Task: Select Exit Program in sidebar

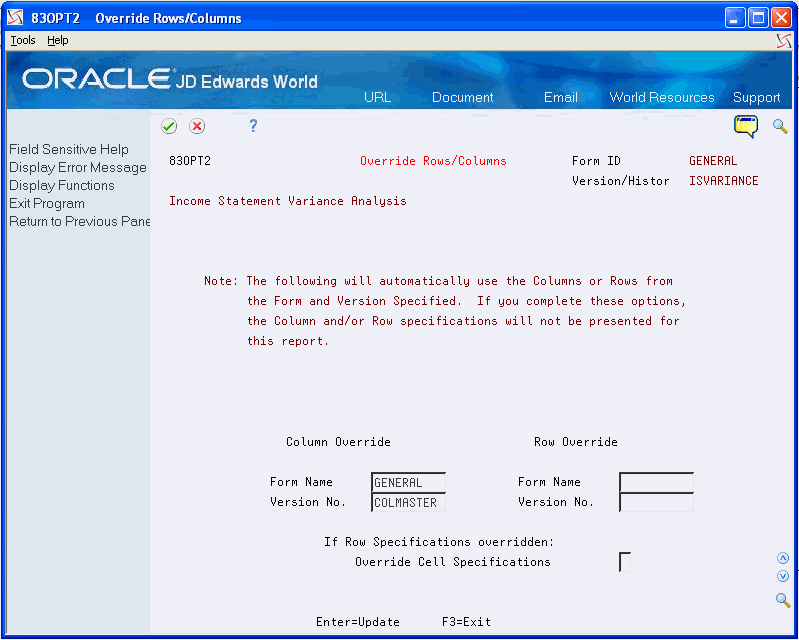Action: [x=47, y=203]
